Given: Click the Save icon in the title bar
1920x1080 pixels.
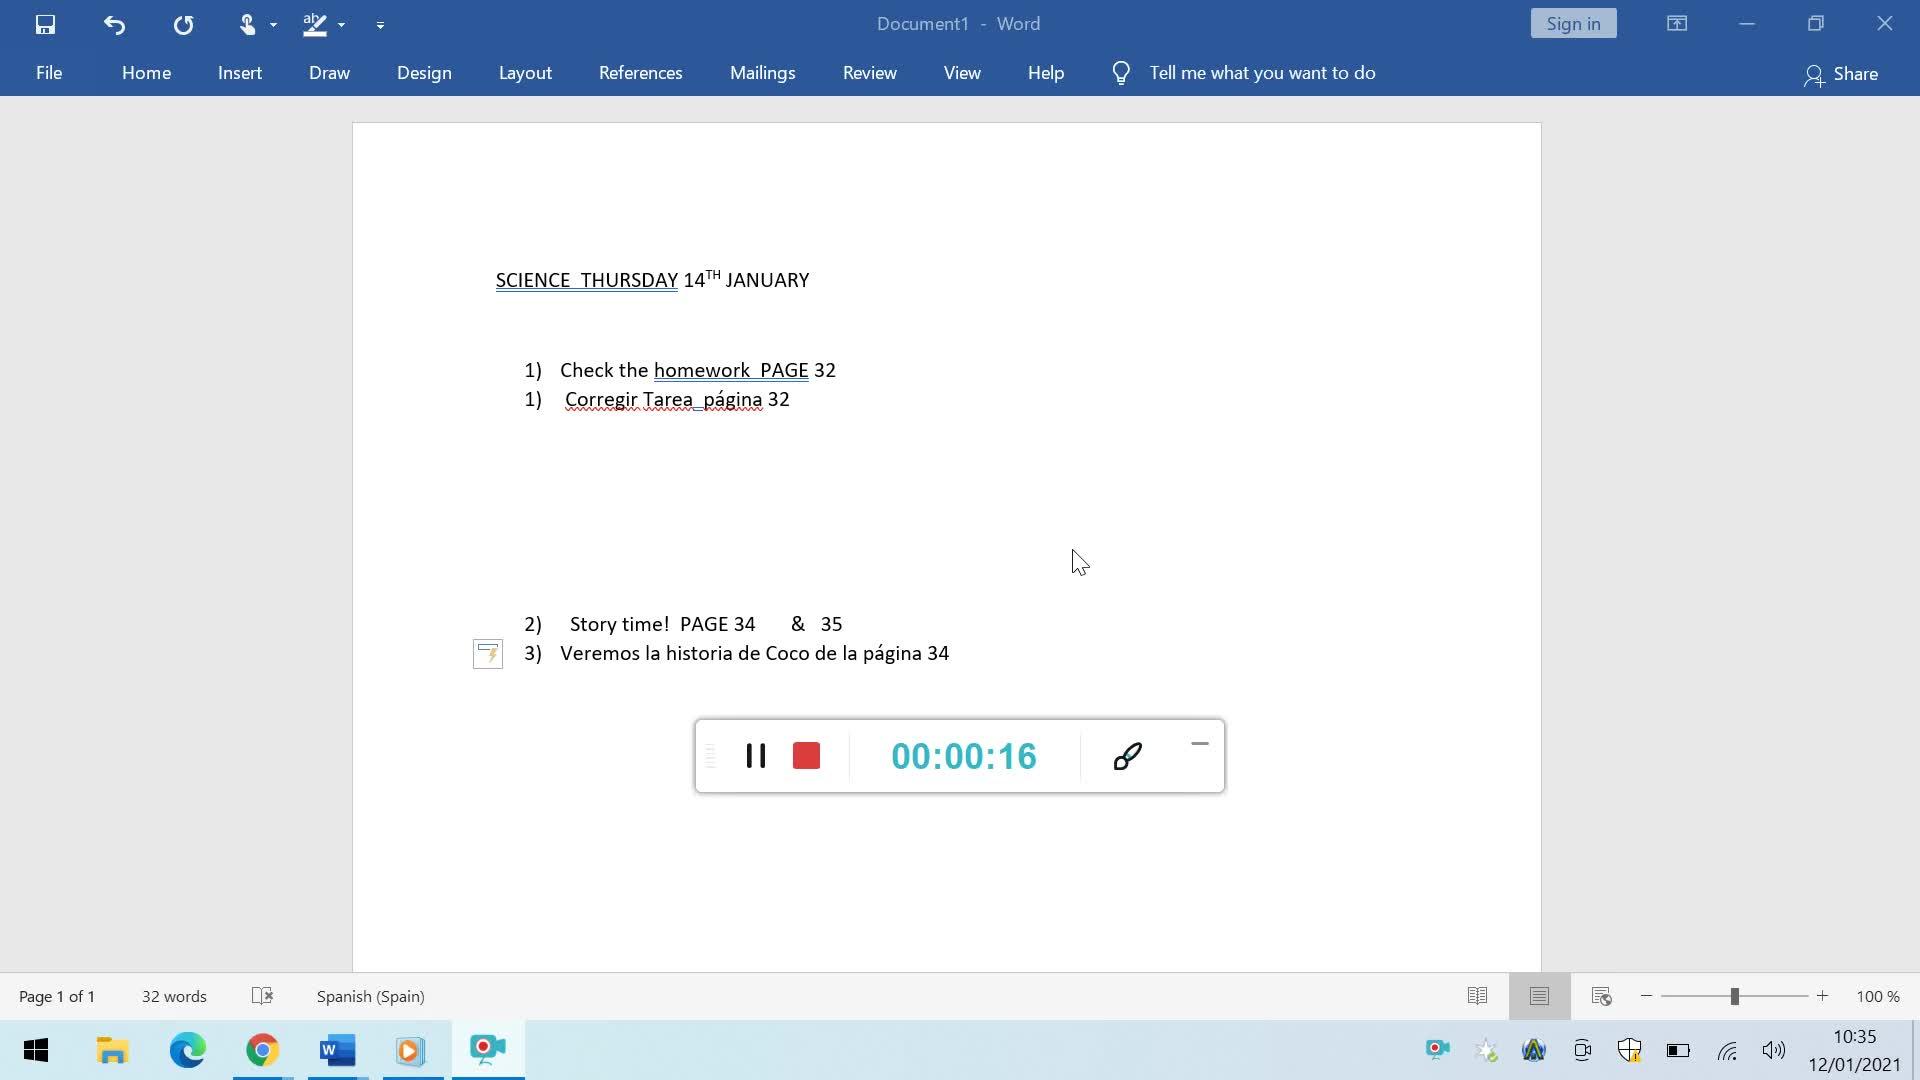Looking at the screenshot, I should tap(45, 24).
